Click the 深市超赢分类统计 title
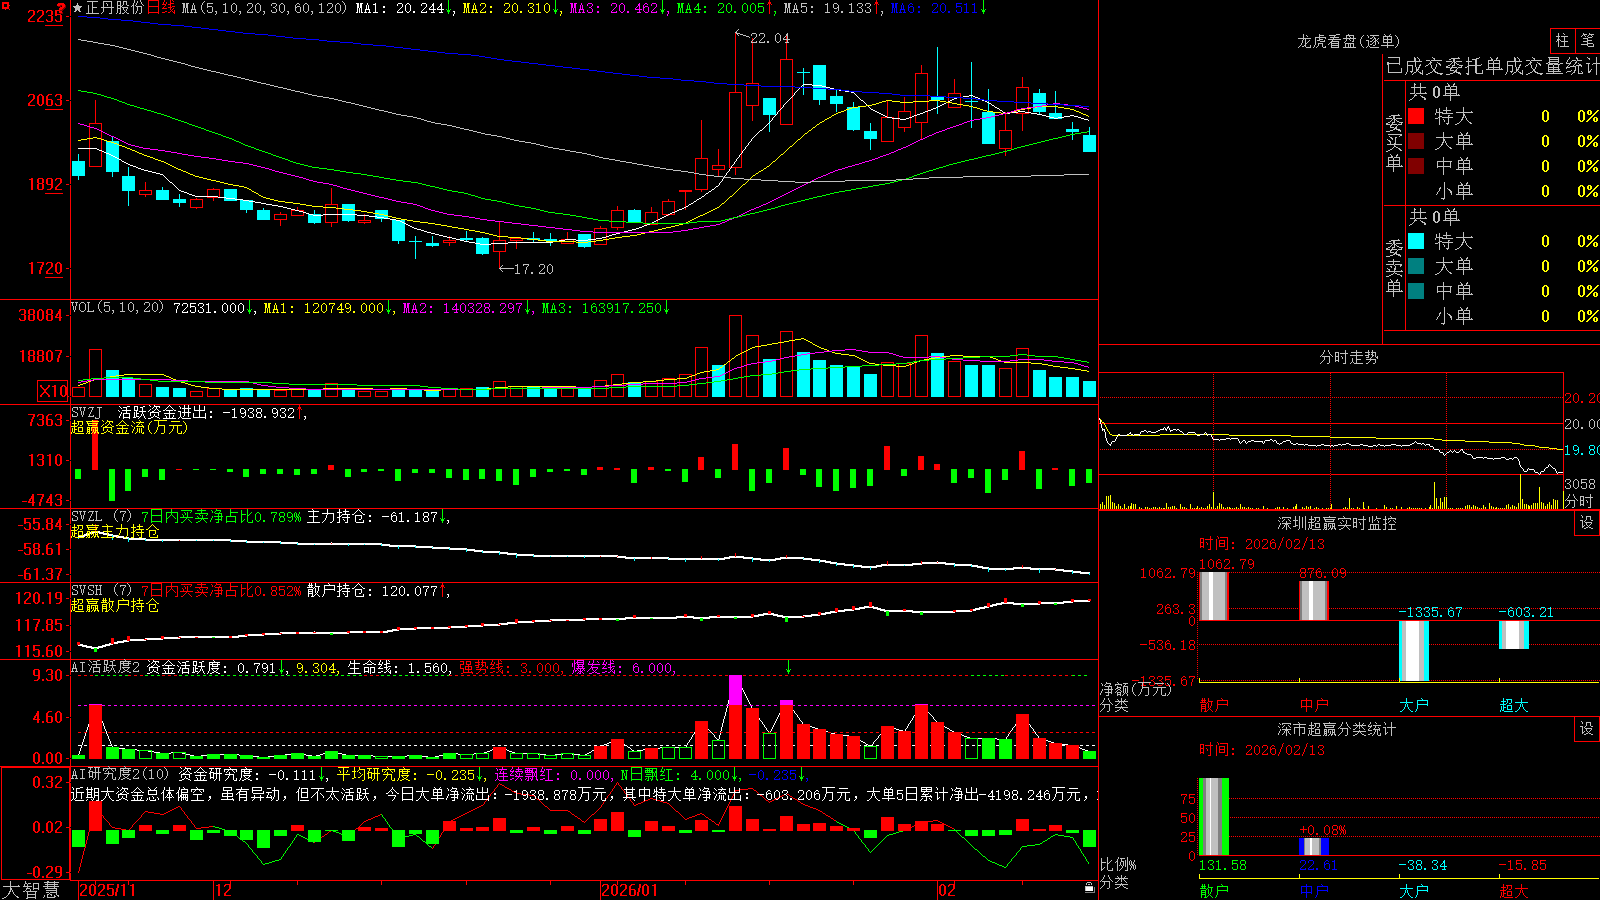The image size is (1600, 900). point(1336,729)
